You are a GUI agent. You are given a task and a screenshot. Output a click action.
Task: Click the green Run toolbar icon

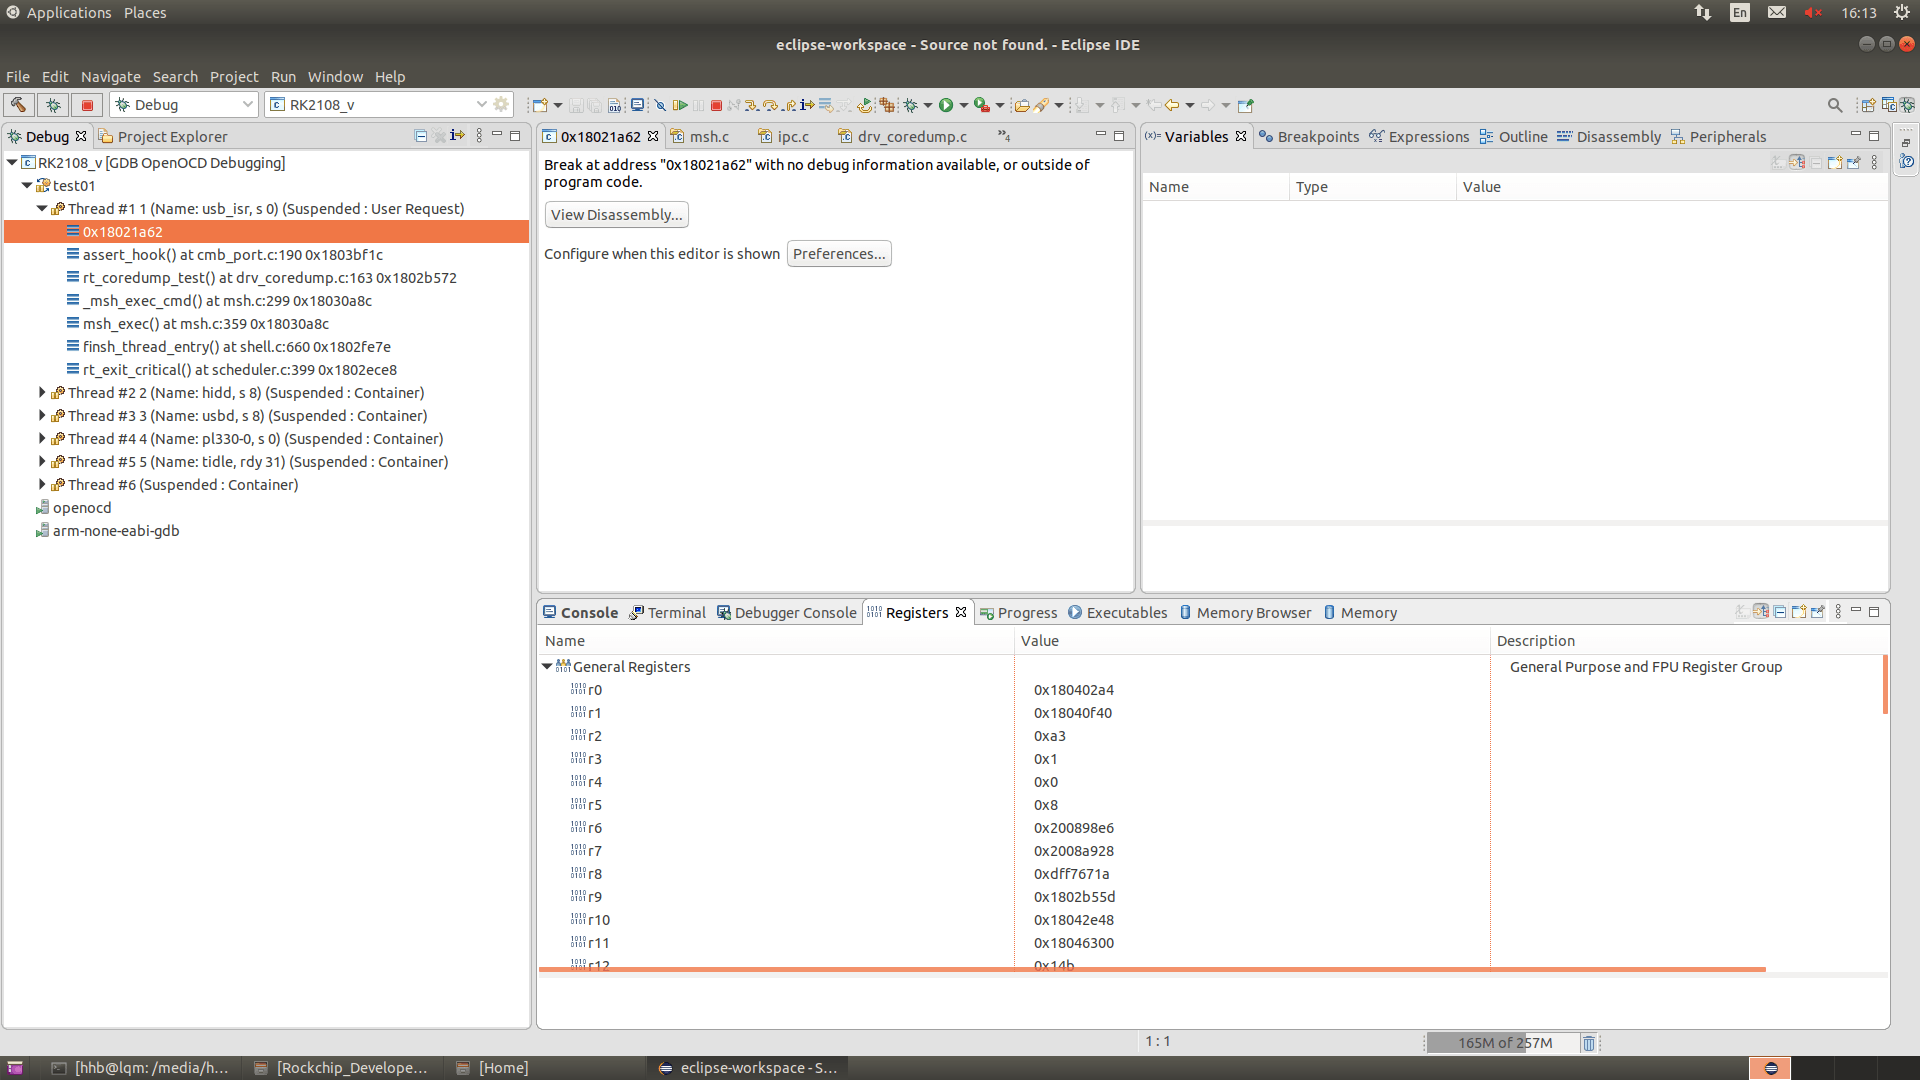pos(946,105)
